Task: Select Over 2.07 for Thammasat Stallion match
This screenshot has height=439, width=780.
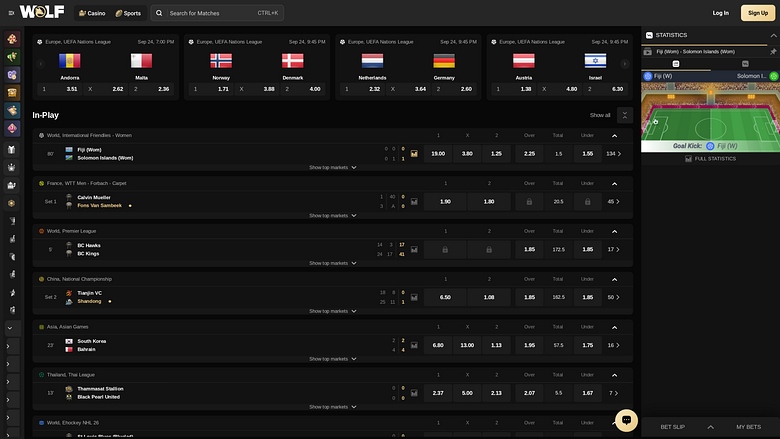Action: click(529, 393)
